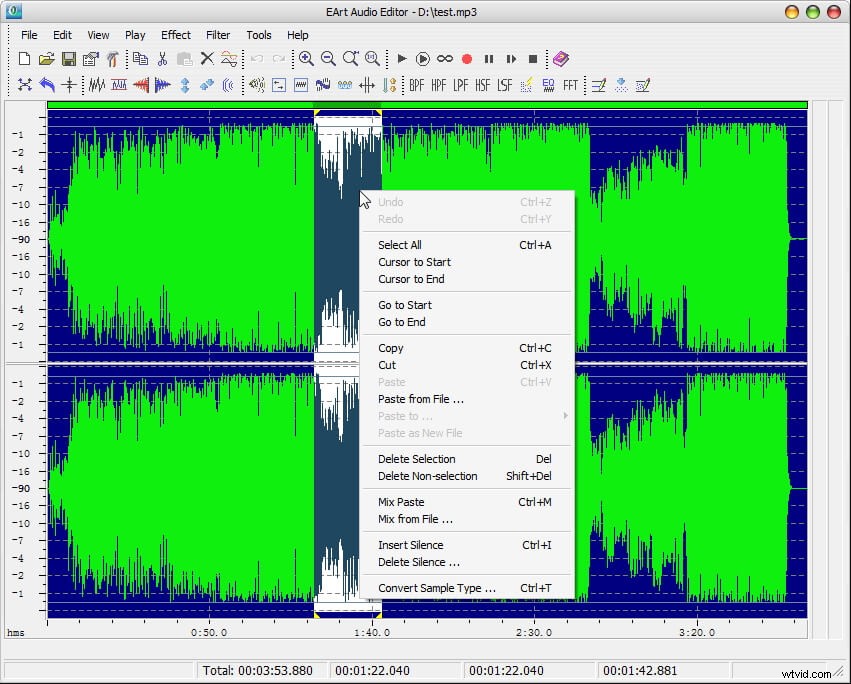Apply the Low Pass Filter (LPF)
Screen dimensions: 851x684
click(x=459, y=85)
